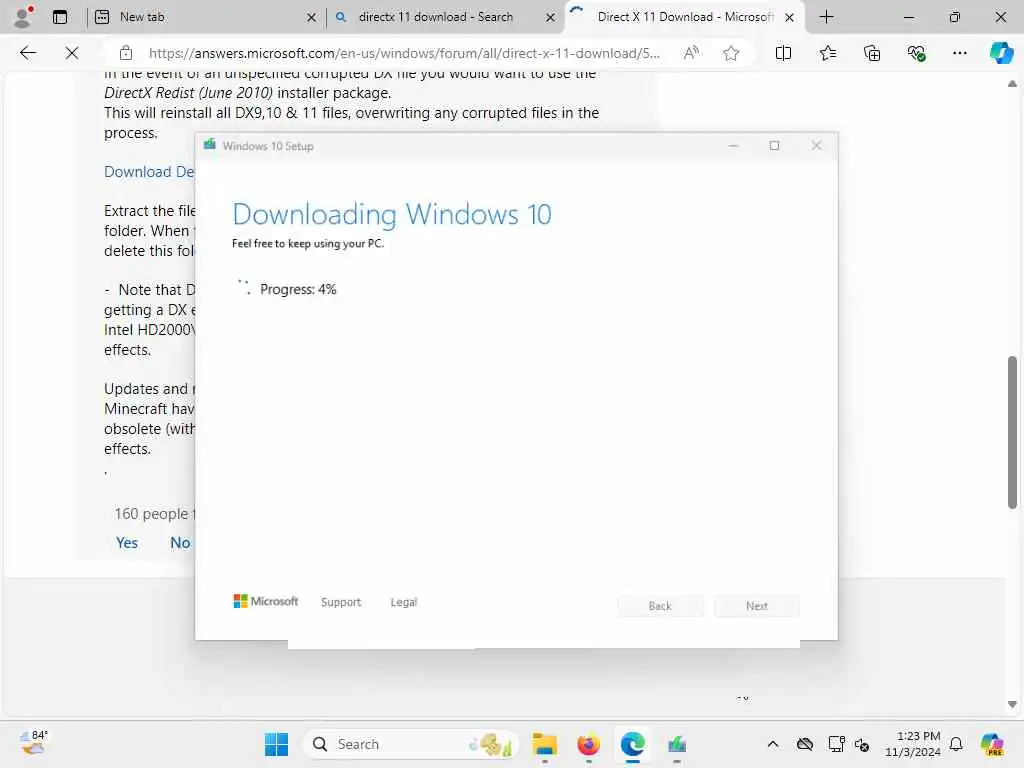Open Edge Settings and more menu
This screenshot has height=768, width=1024.
[x=959, y=53]
